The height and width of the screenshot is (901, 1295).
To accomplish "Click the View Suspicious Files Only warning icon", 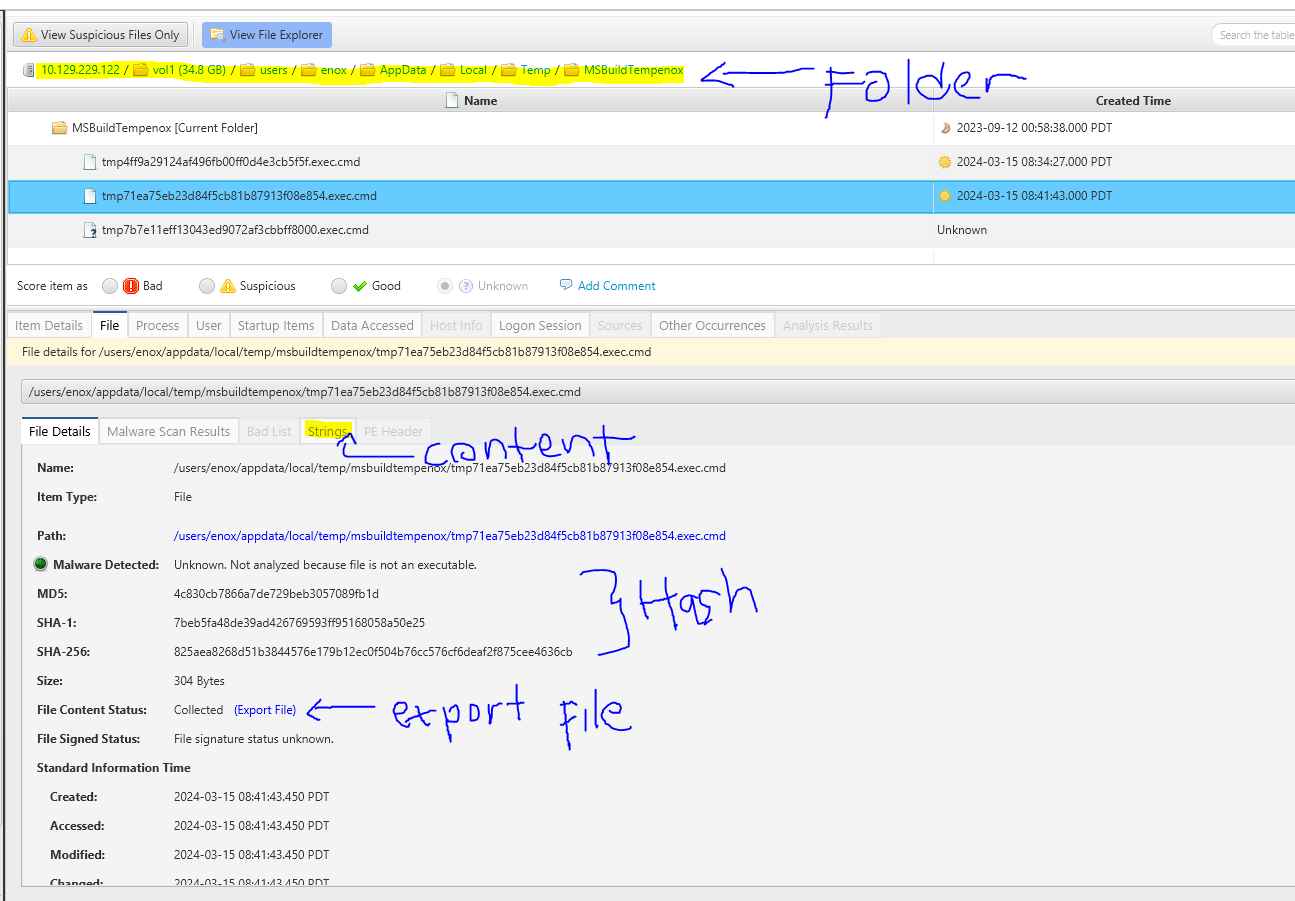I will pos(28,35).
